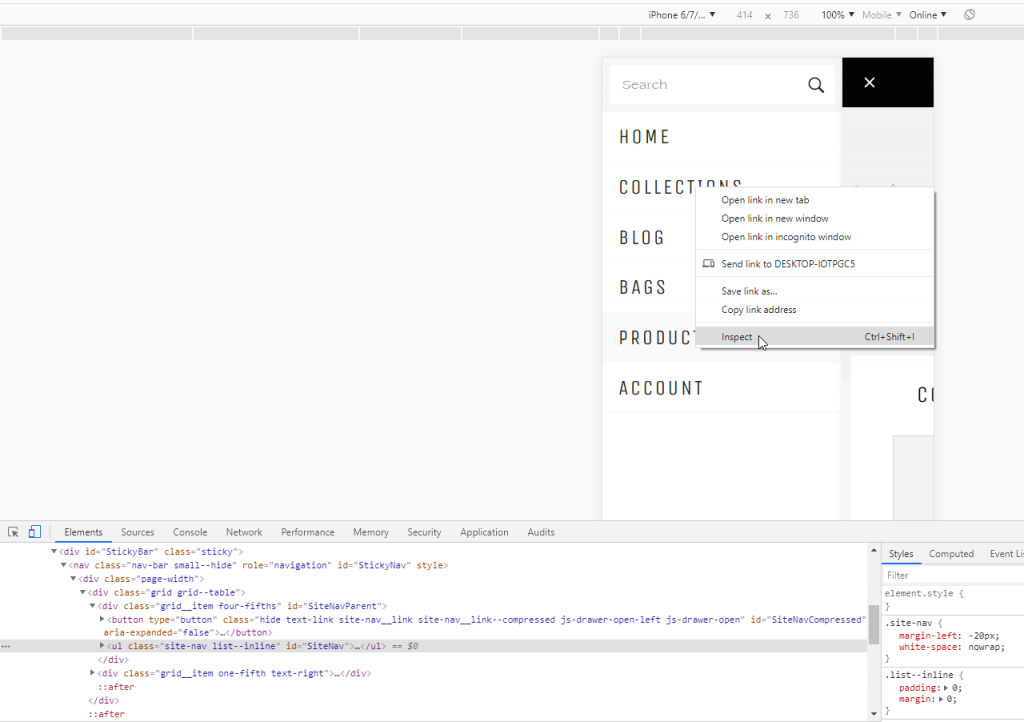This screenshot has height=722, width=1024.
Task: Click inside the webpage Search input field
Action: (x=700, y=84)
